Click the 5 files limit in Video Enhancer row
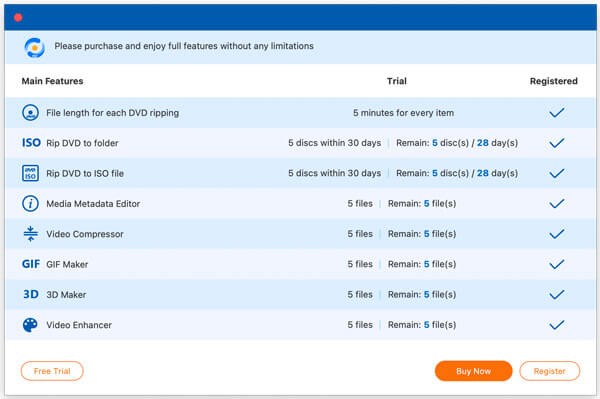This screenshot has width=600, height=399. point(360,325)
